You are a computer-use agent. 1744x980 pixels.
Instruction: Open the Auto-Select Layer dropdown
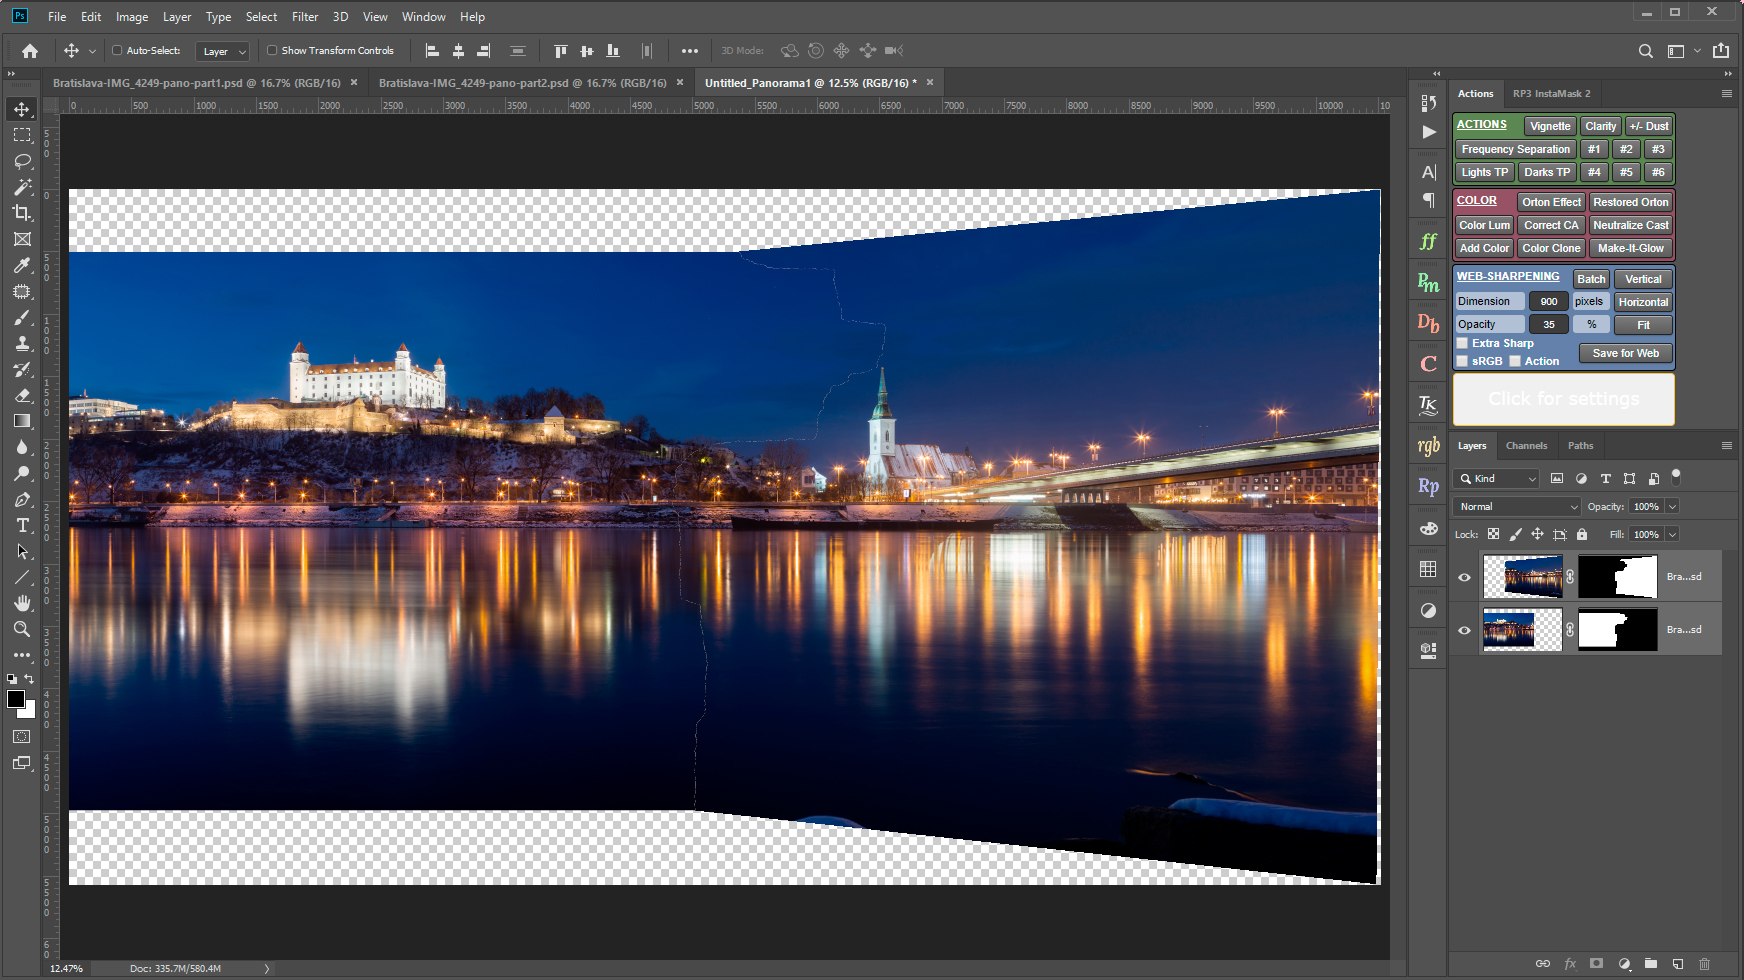point(222,51)
